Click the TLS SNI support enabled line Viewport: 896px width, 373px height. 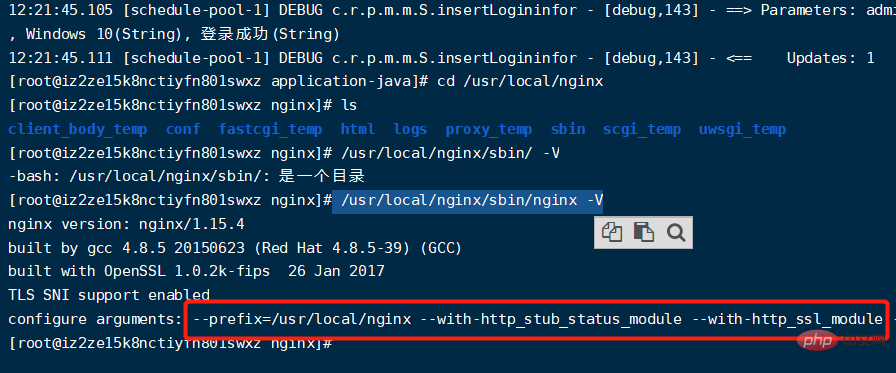point(109,295)
